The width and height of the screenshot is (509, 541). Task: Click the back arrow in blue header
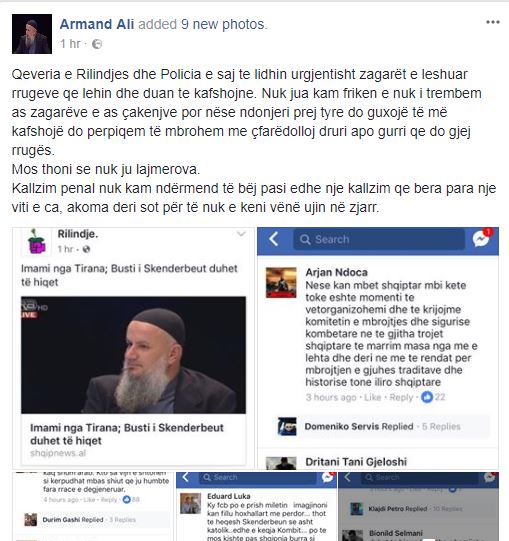click(274, 239)
